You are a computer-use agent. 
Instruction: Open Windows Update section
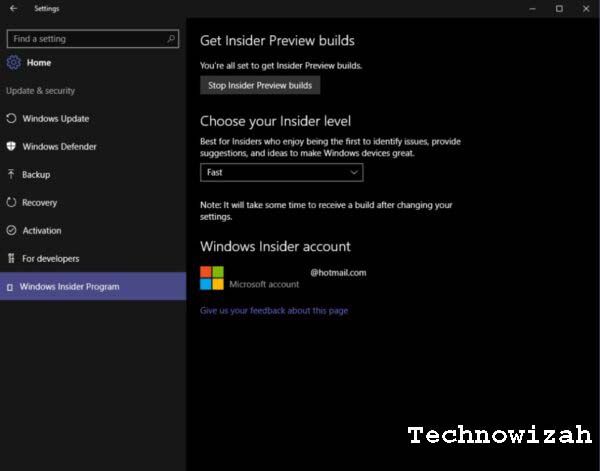click(93, 118)
